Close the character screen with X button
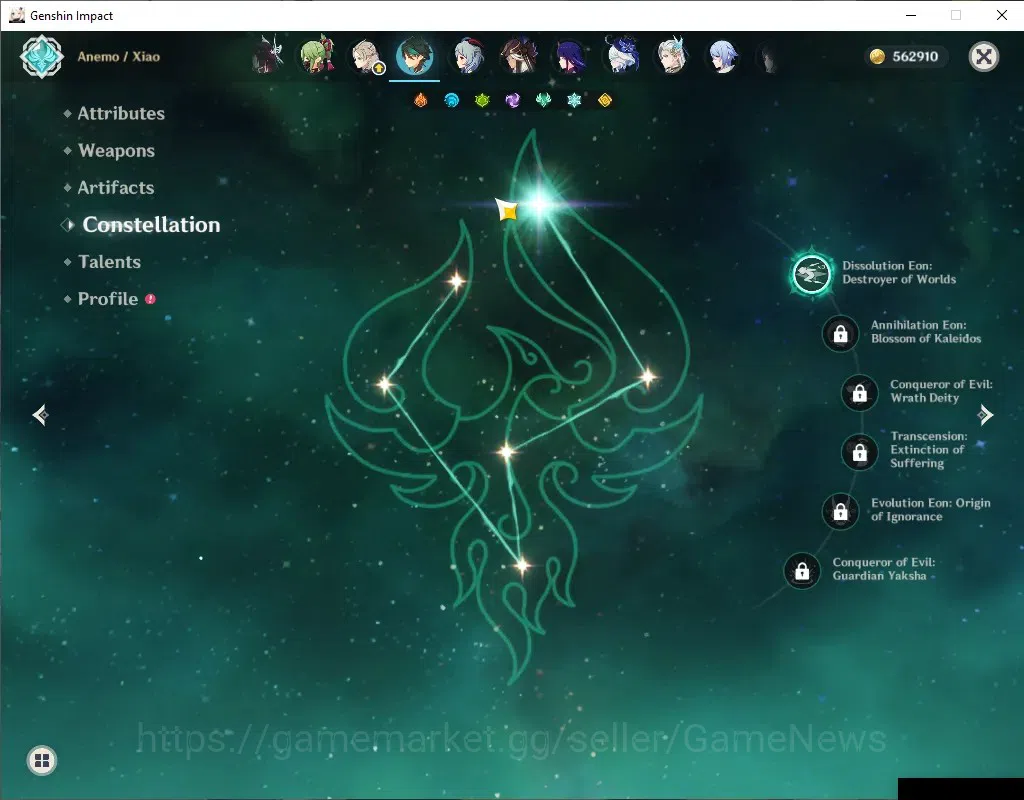This screenshot has height=800, width=1024. [984, 57]
